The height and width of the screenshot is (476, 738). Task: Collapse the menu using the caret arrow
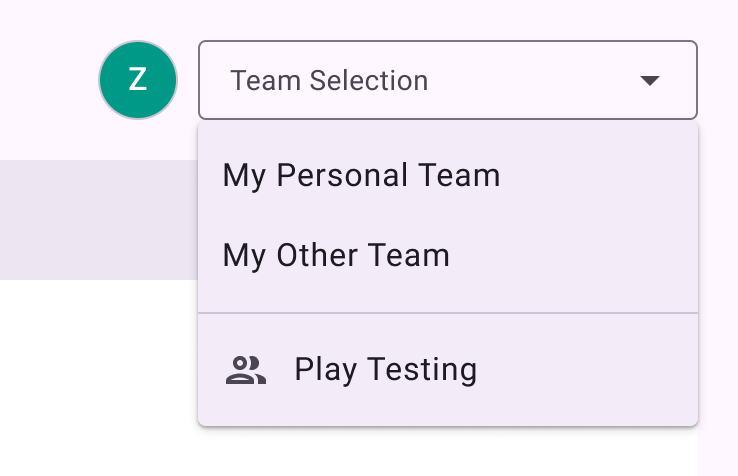point(650,81)
